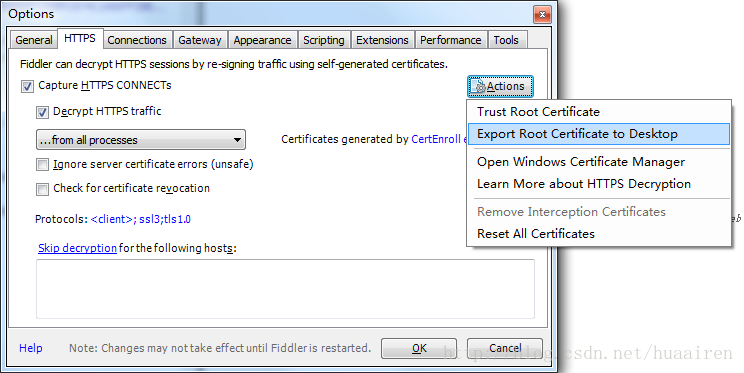Switch to the General tab

(x=34, y=40)
